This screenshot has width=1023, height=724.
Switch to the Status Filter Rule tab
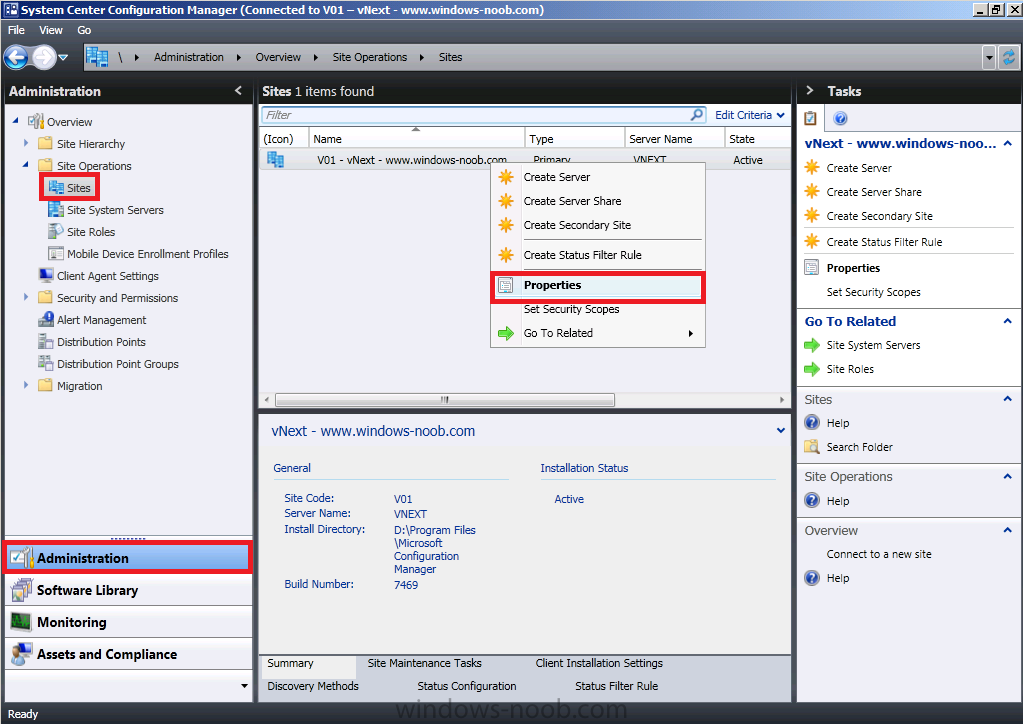(x=617, y=686)
